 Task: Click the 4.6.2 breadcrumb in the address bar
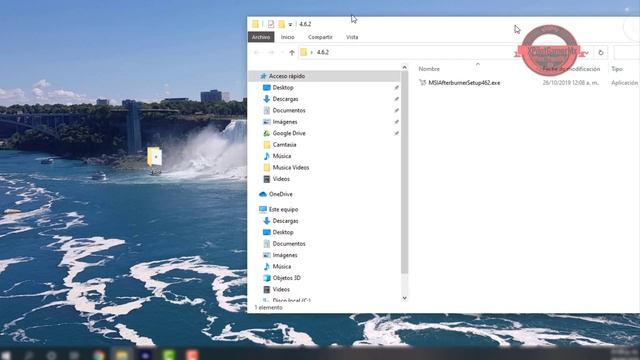322,52
